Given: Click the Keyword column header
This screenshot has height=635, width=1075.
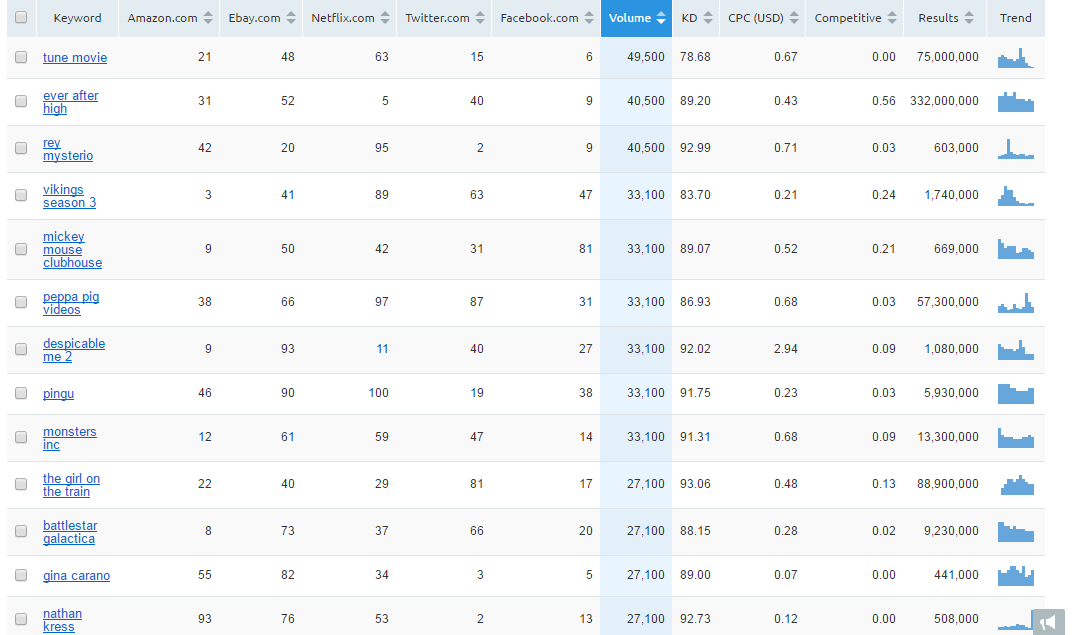Looking at the screenshot, I should coord(77,18).
